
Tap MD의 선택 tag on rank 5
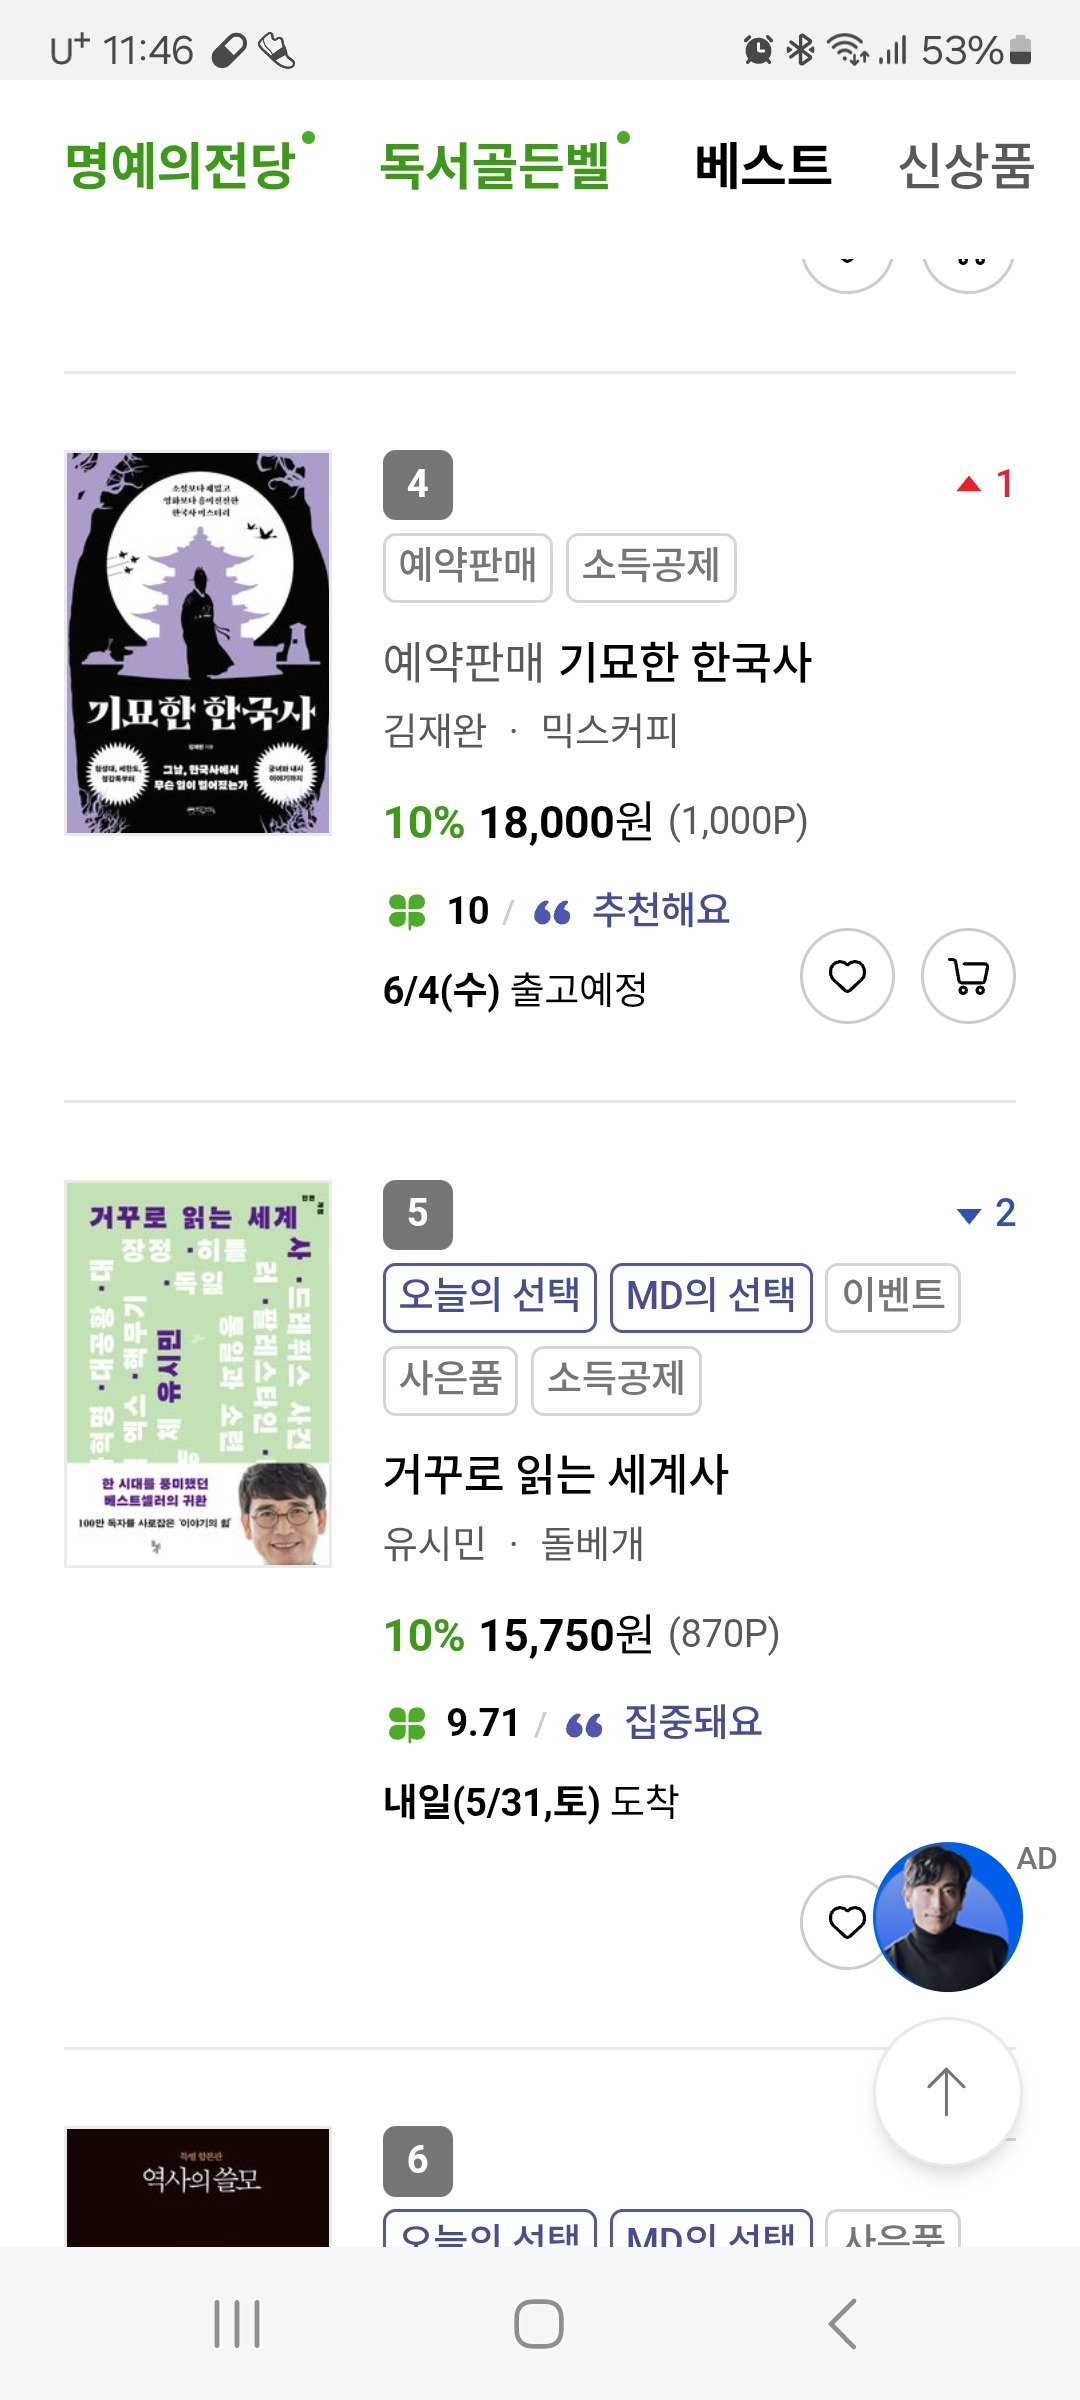711,1297
